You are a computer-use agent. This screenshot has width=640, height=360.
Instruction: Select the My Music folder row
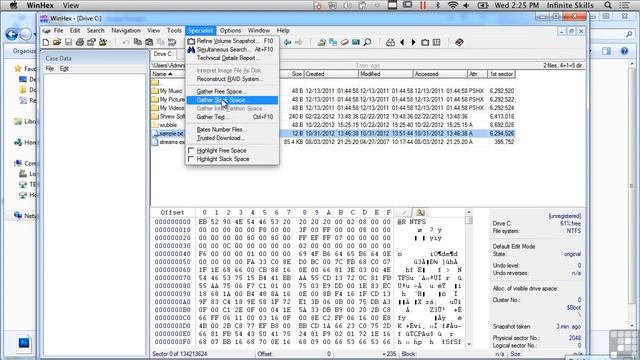click(x=333, y=91)
